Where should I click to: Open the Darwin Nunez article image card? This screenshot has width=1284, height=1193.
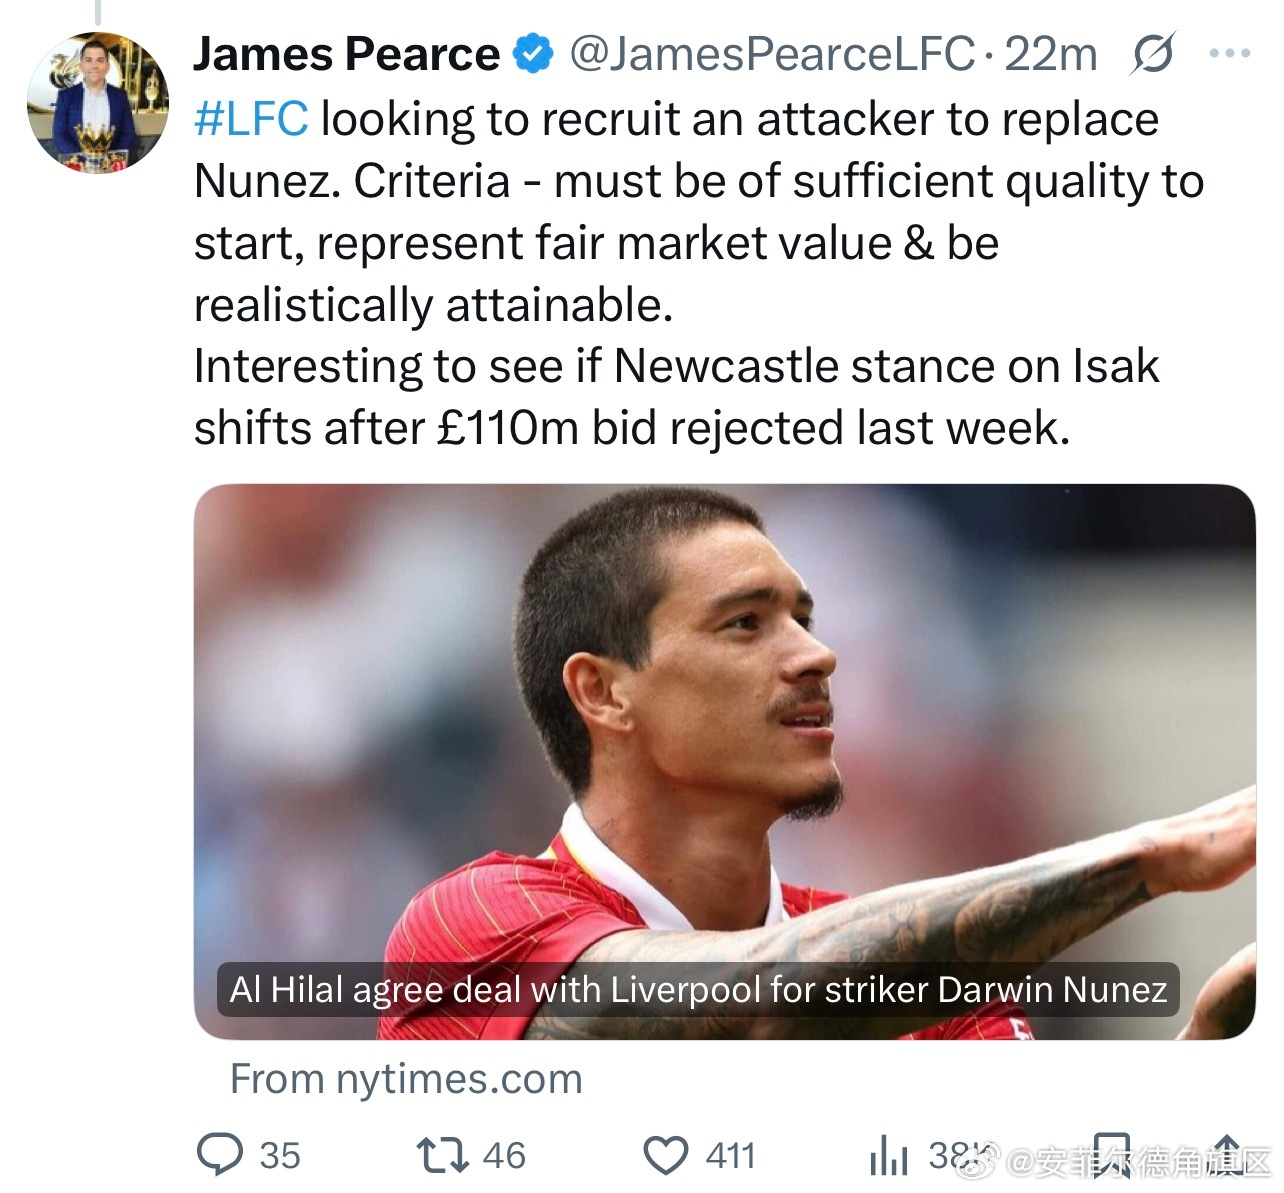pos(724,762)
